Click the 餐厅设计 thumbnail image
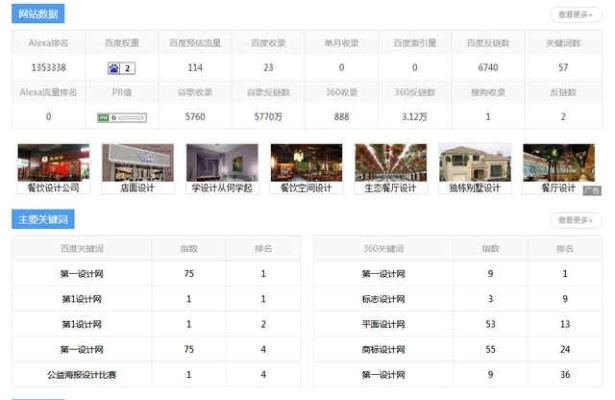Screen dimensions: 615x400 pos(559,163)
